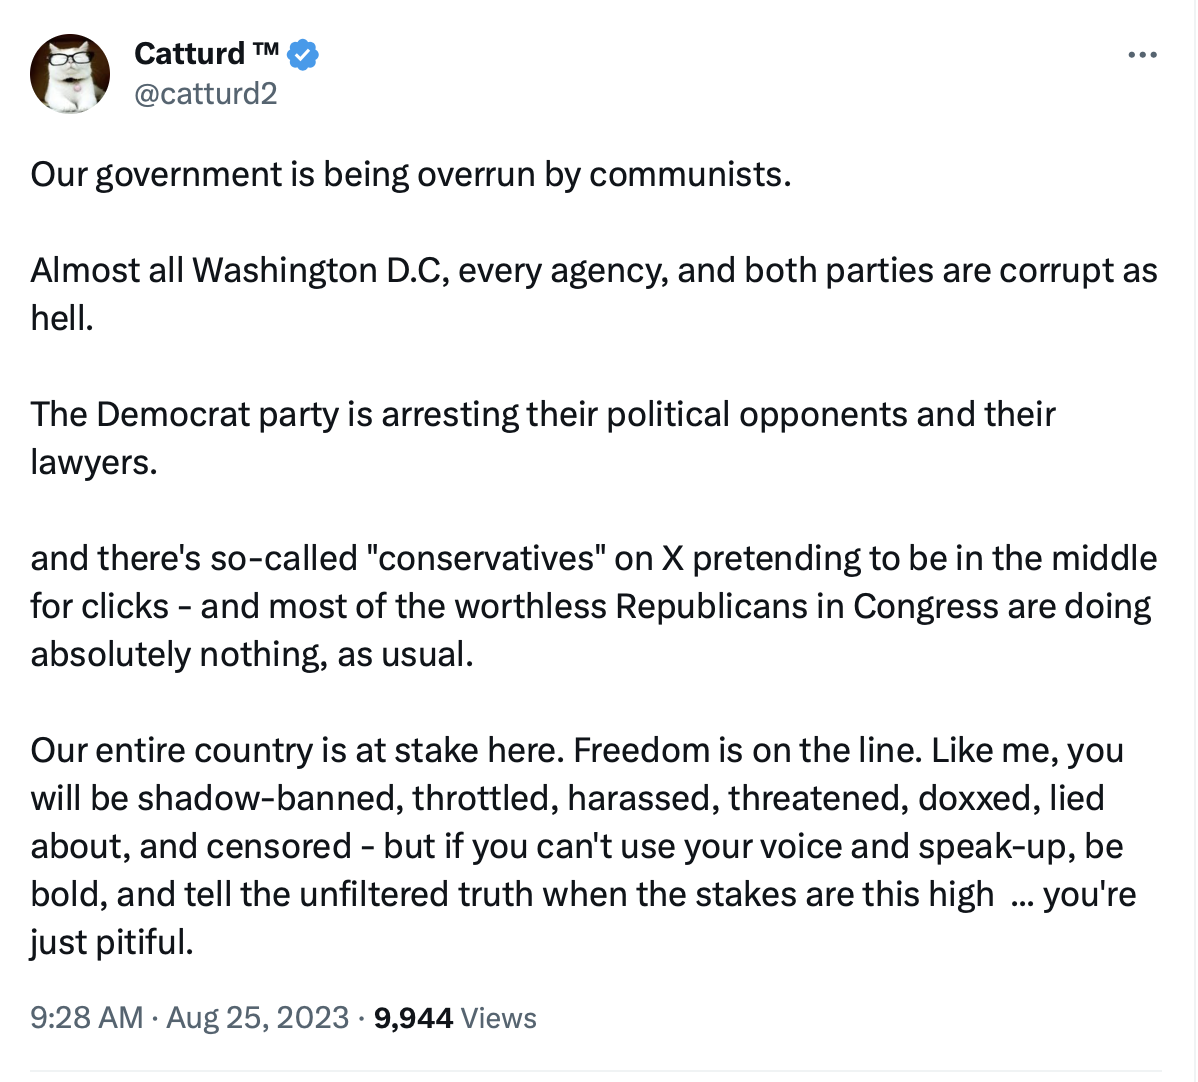Click the word 'lawyers.' in the tweet
1198x1082 pixels.
(94, 462)
